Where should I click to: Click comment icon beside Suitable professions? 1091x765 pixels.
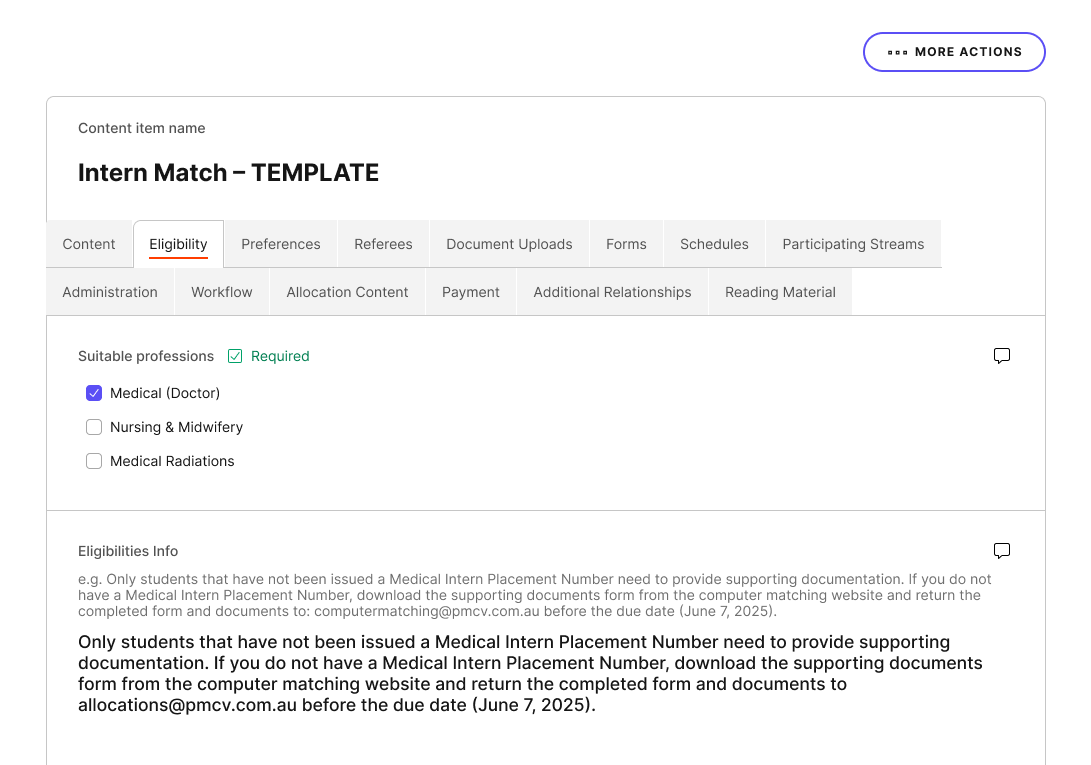(1002, 356)
